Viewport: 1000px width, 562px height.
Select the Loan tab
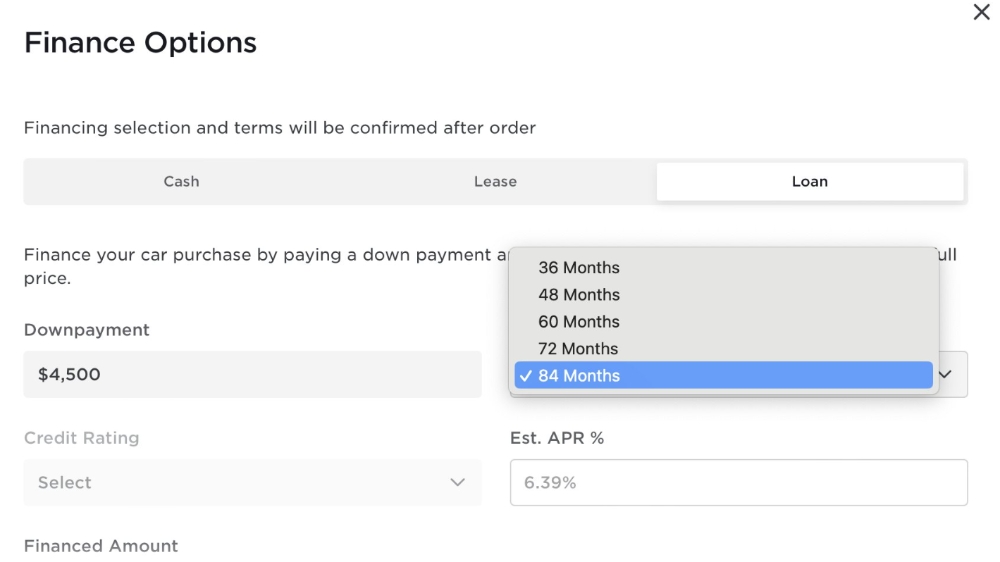810,182
